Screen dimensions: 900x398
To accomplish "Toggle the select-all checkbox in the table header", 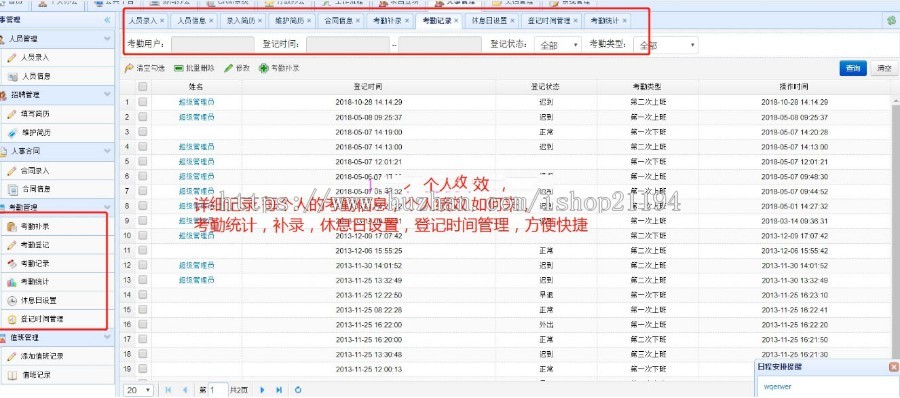I will click(x=143, y=87).
